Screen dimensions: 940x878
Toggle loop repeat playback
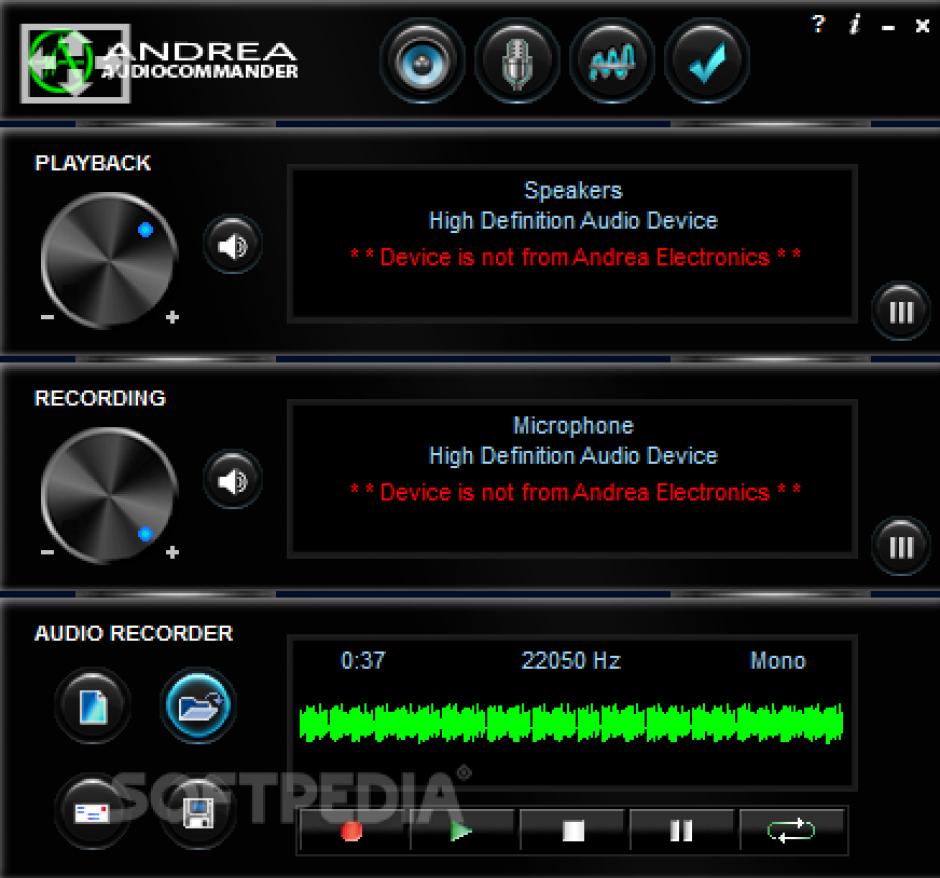[792, 831]
